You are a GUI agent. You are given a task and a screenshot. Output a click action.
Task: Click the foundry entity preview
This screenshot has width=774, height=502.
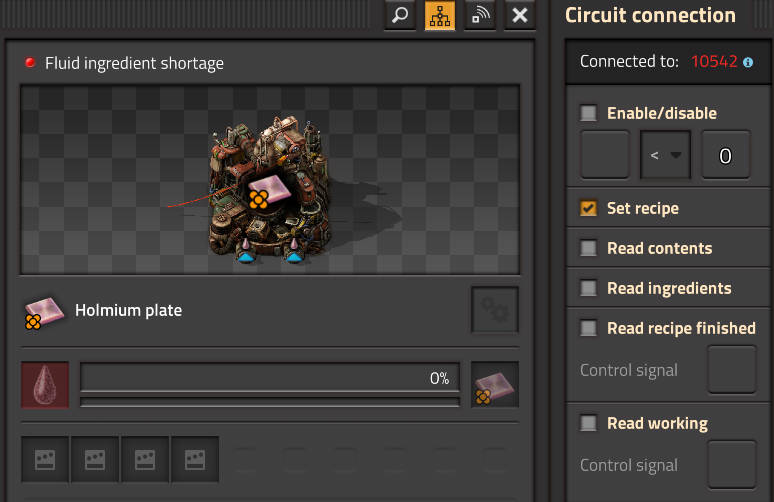270,180
